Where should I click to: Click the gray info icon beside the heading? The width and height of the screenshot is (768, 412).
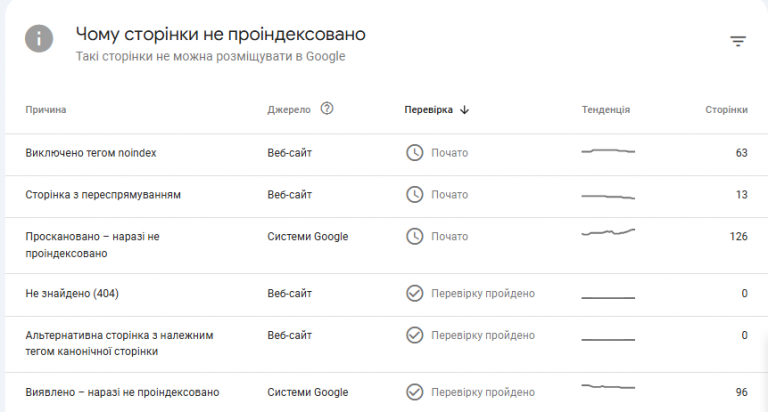click(39, 38)
